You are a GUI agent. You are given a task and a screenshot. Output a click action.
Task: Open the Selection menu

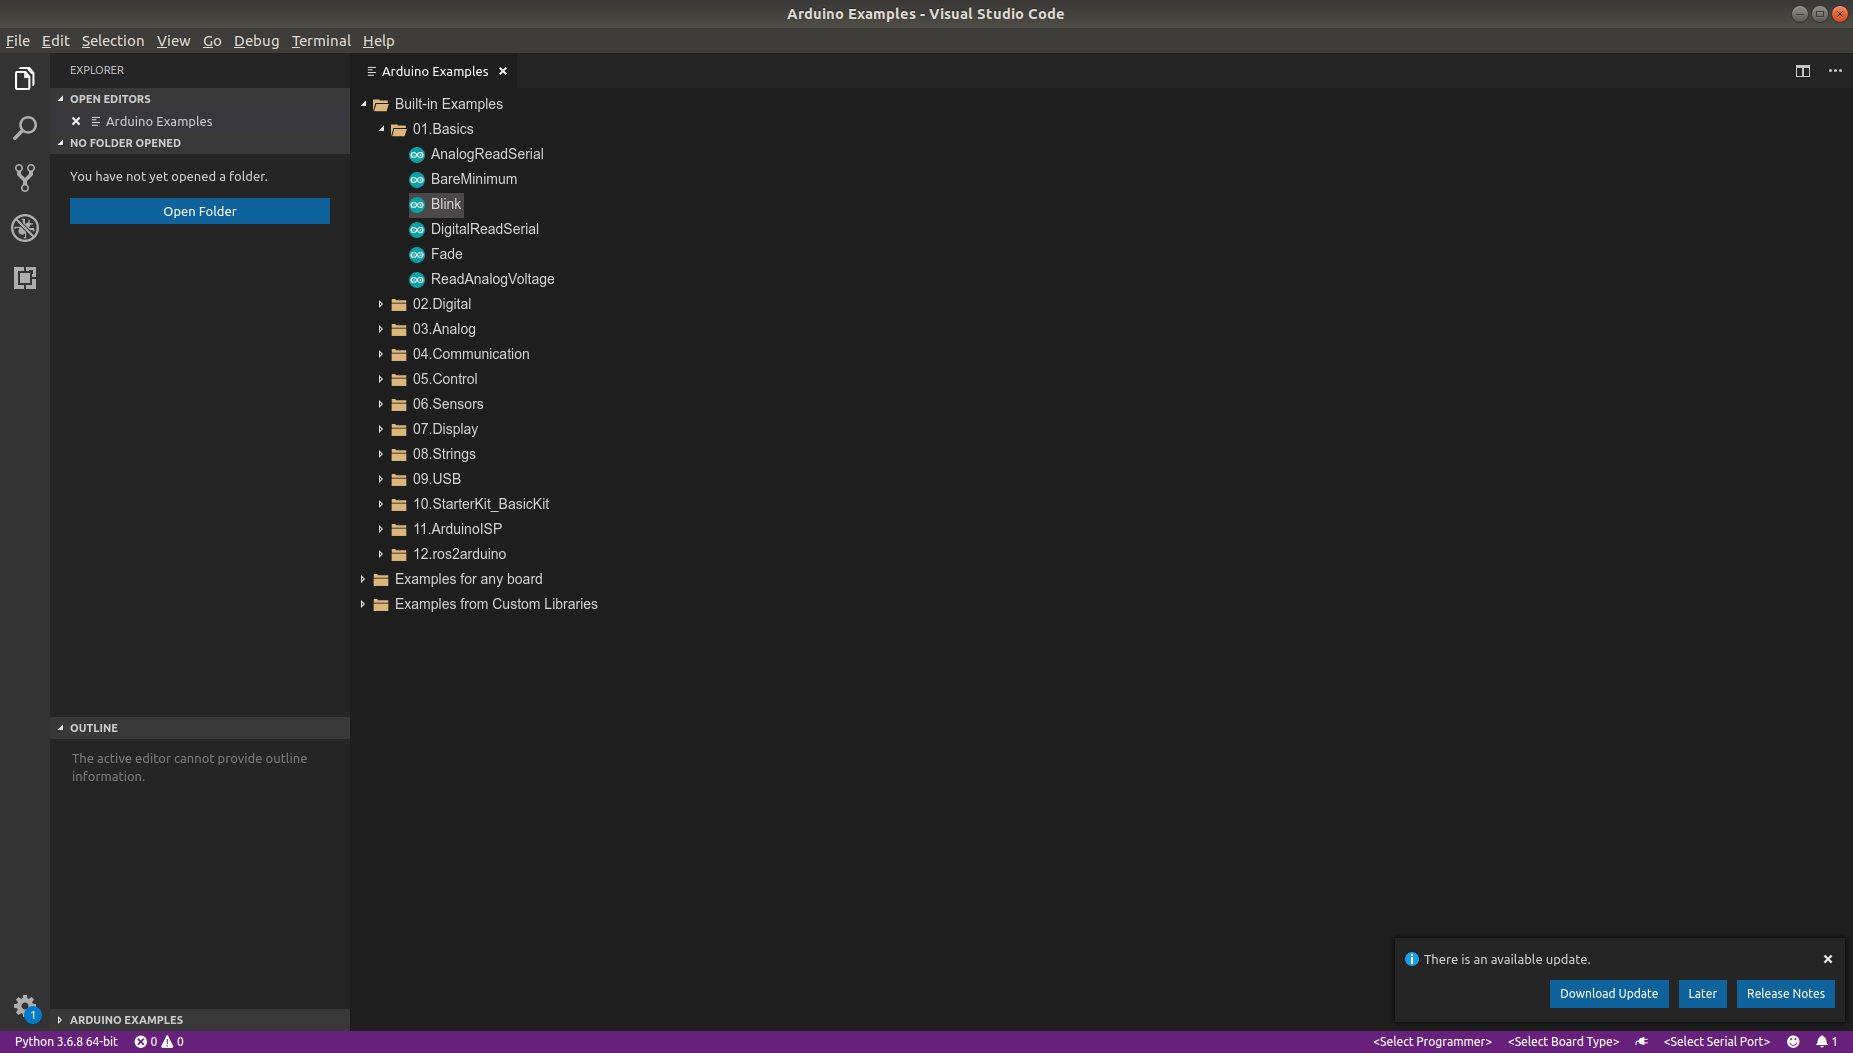tap(113, 41)
